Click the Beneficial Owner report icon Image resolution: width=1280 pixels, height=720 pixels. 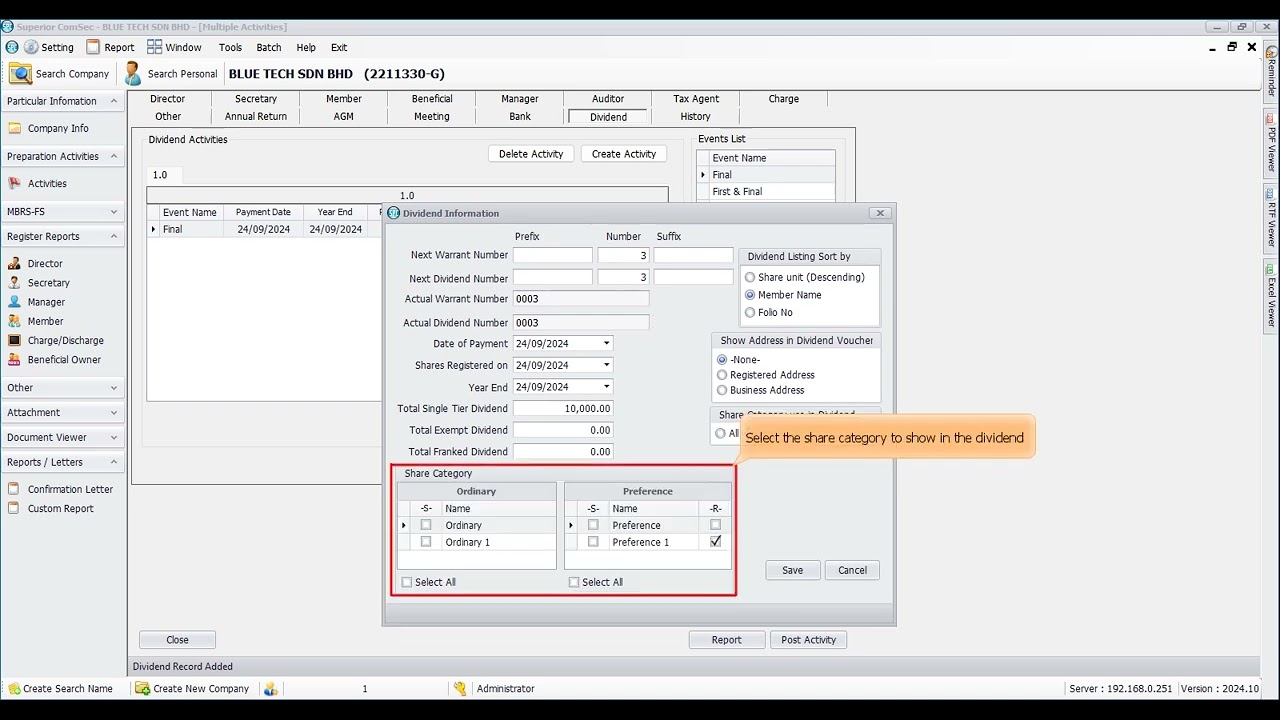coord(15,359)
